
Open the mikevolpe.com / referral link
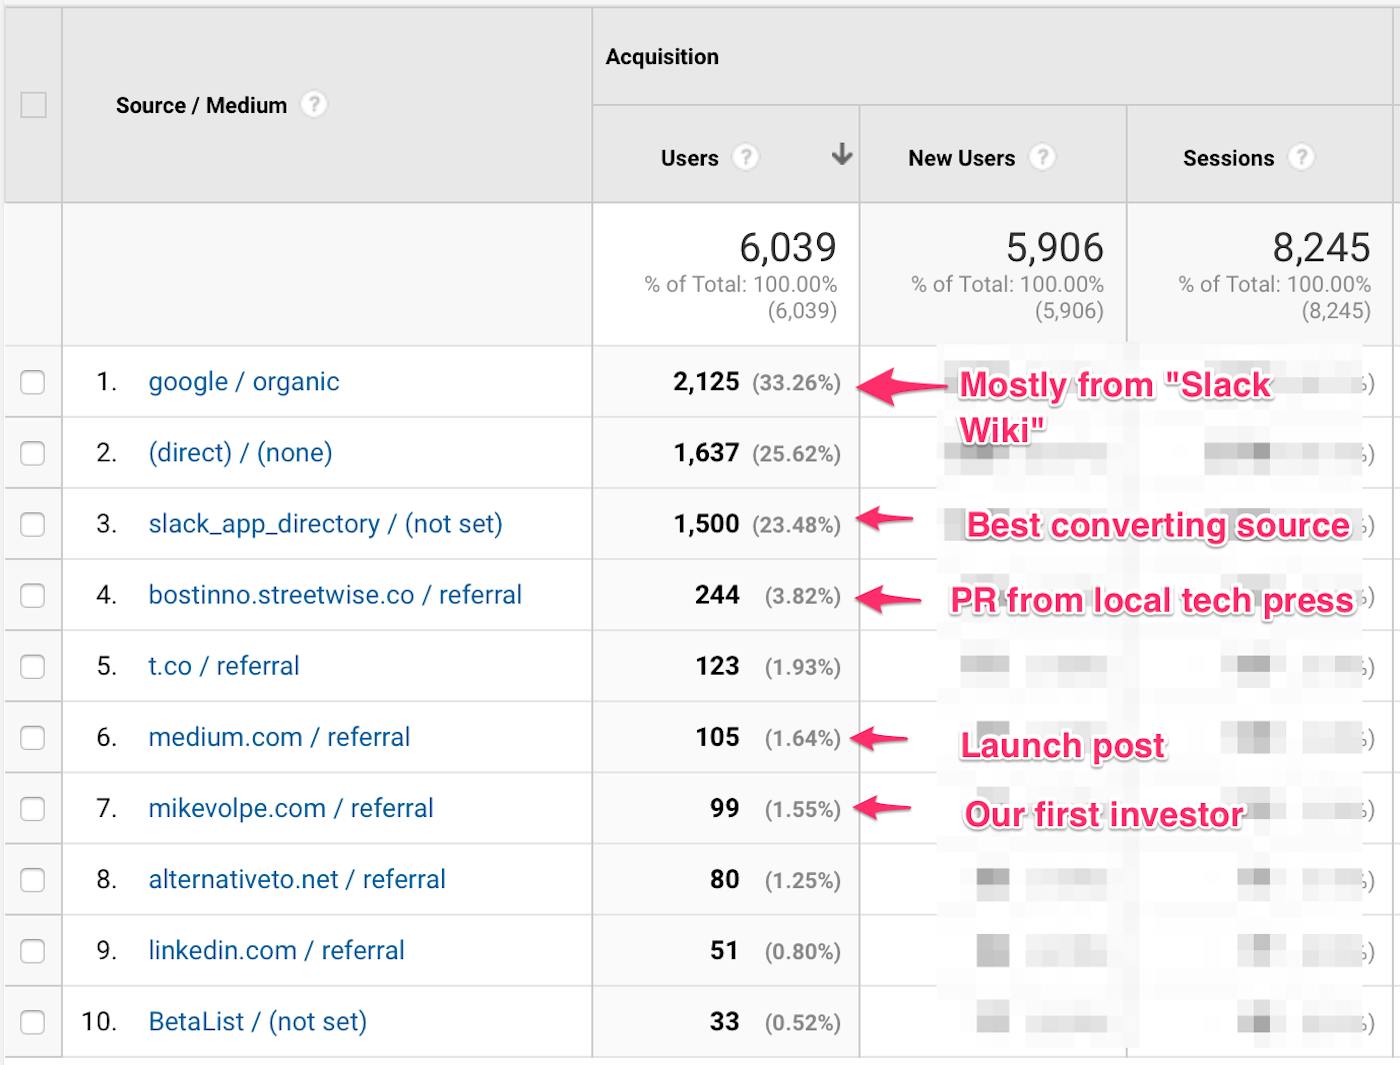click(291, 808)
